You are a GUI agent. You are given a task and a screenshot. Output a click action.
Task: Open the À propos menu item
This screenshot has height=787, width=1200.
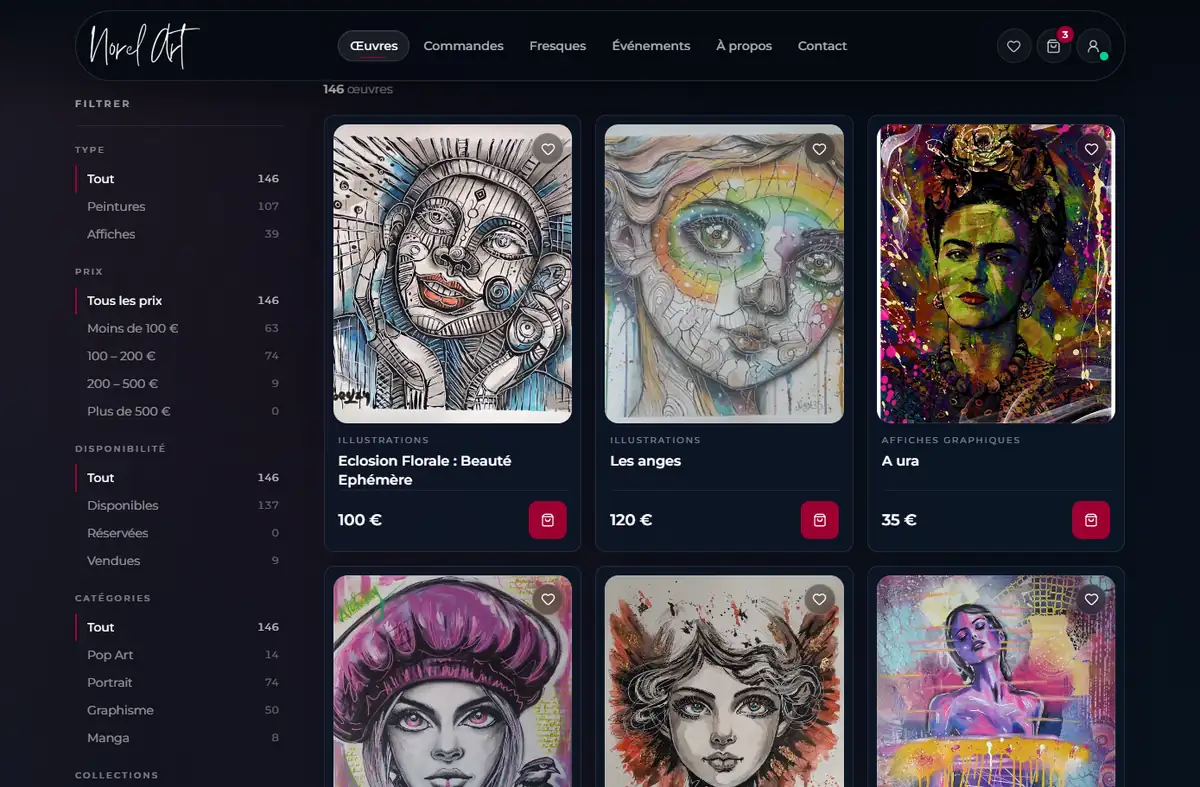744,46
